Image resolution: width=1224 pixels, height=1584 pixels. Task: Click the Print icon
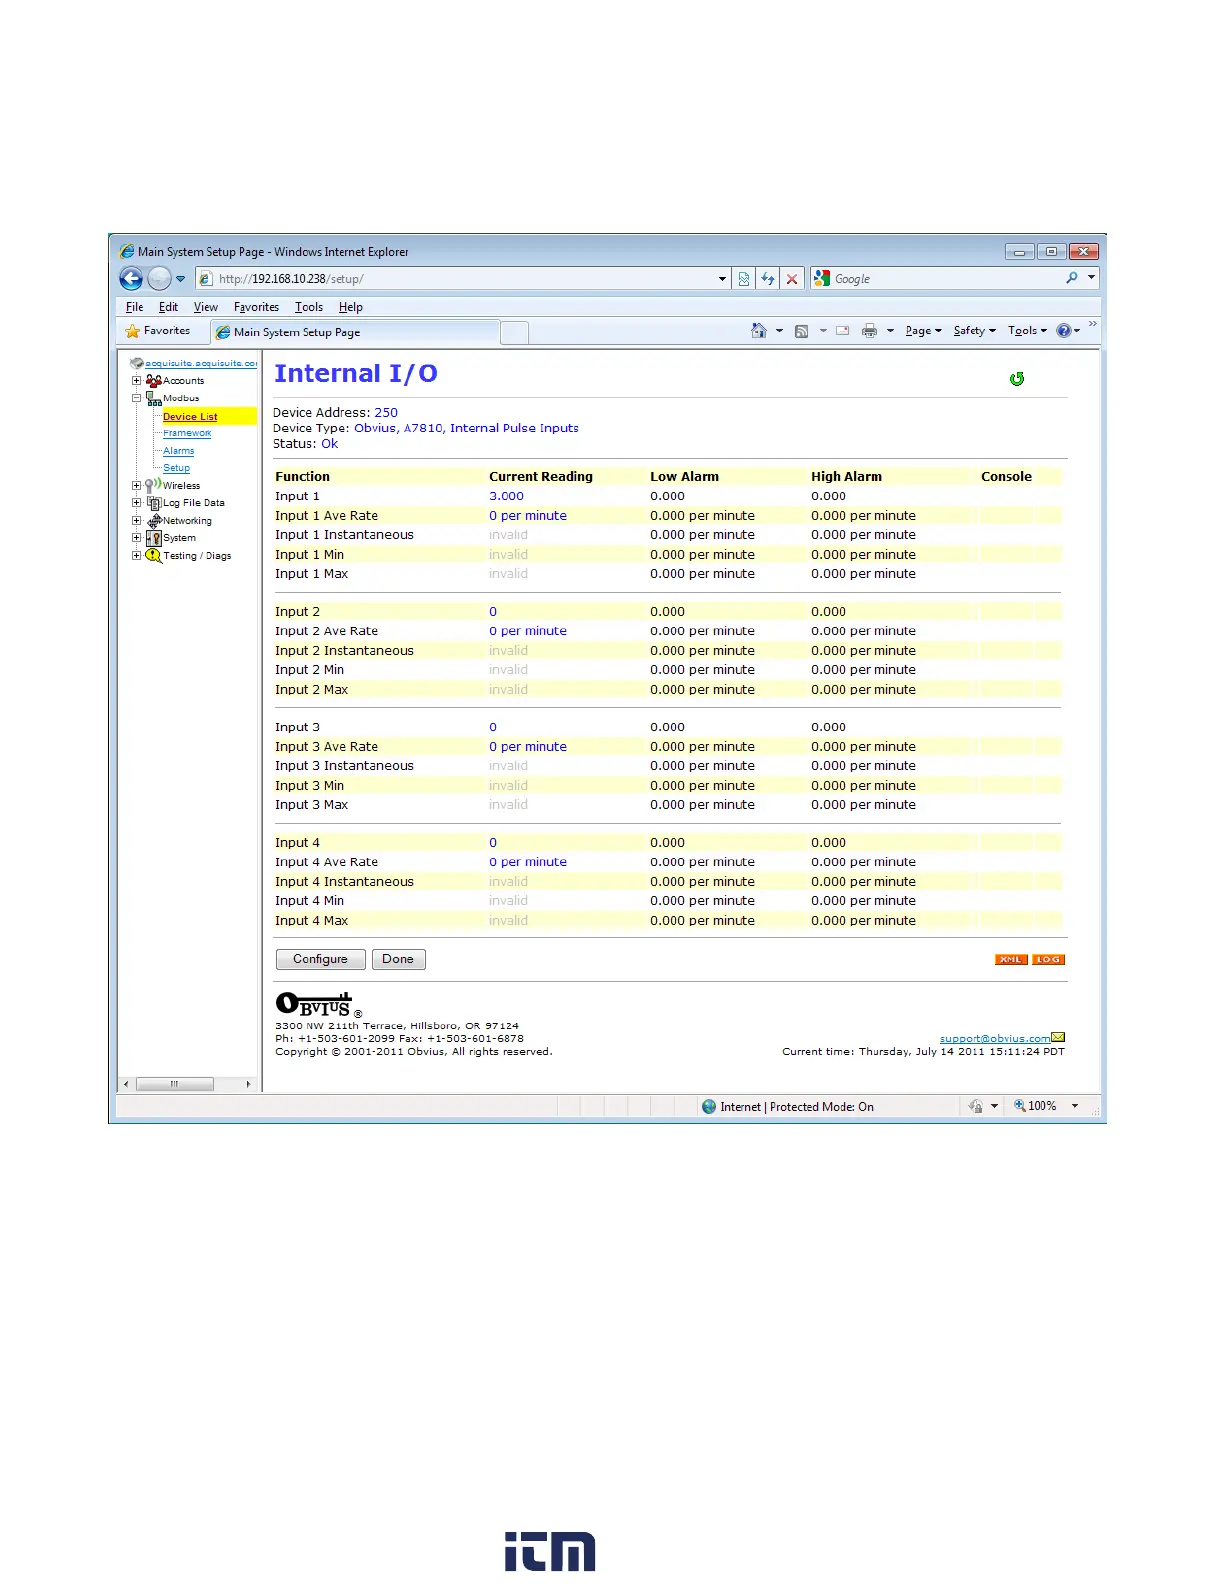coord(869,331)
